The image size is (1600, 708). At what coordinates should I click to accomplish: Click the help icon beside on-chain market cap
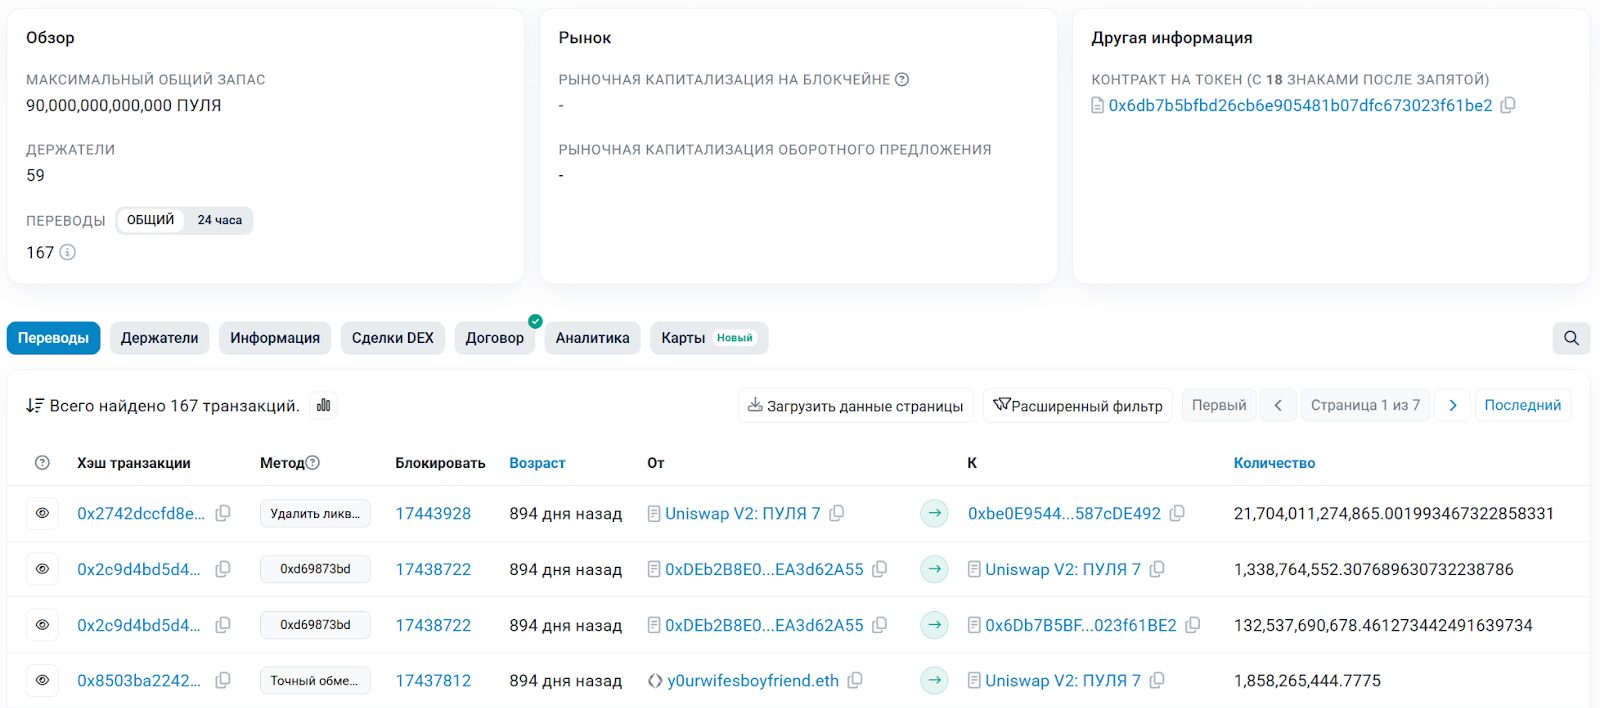click(902, 79)
